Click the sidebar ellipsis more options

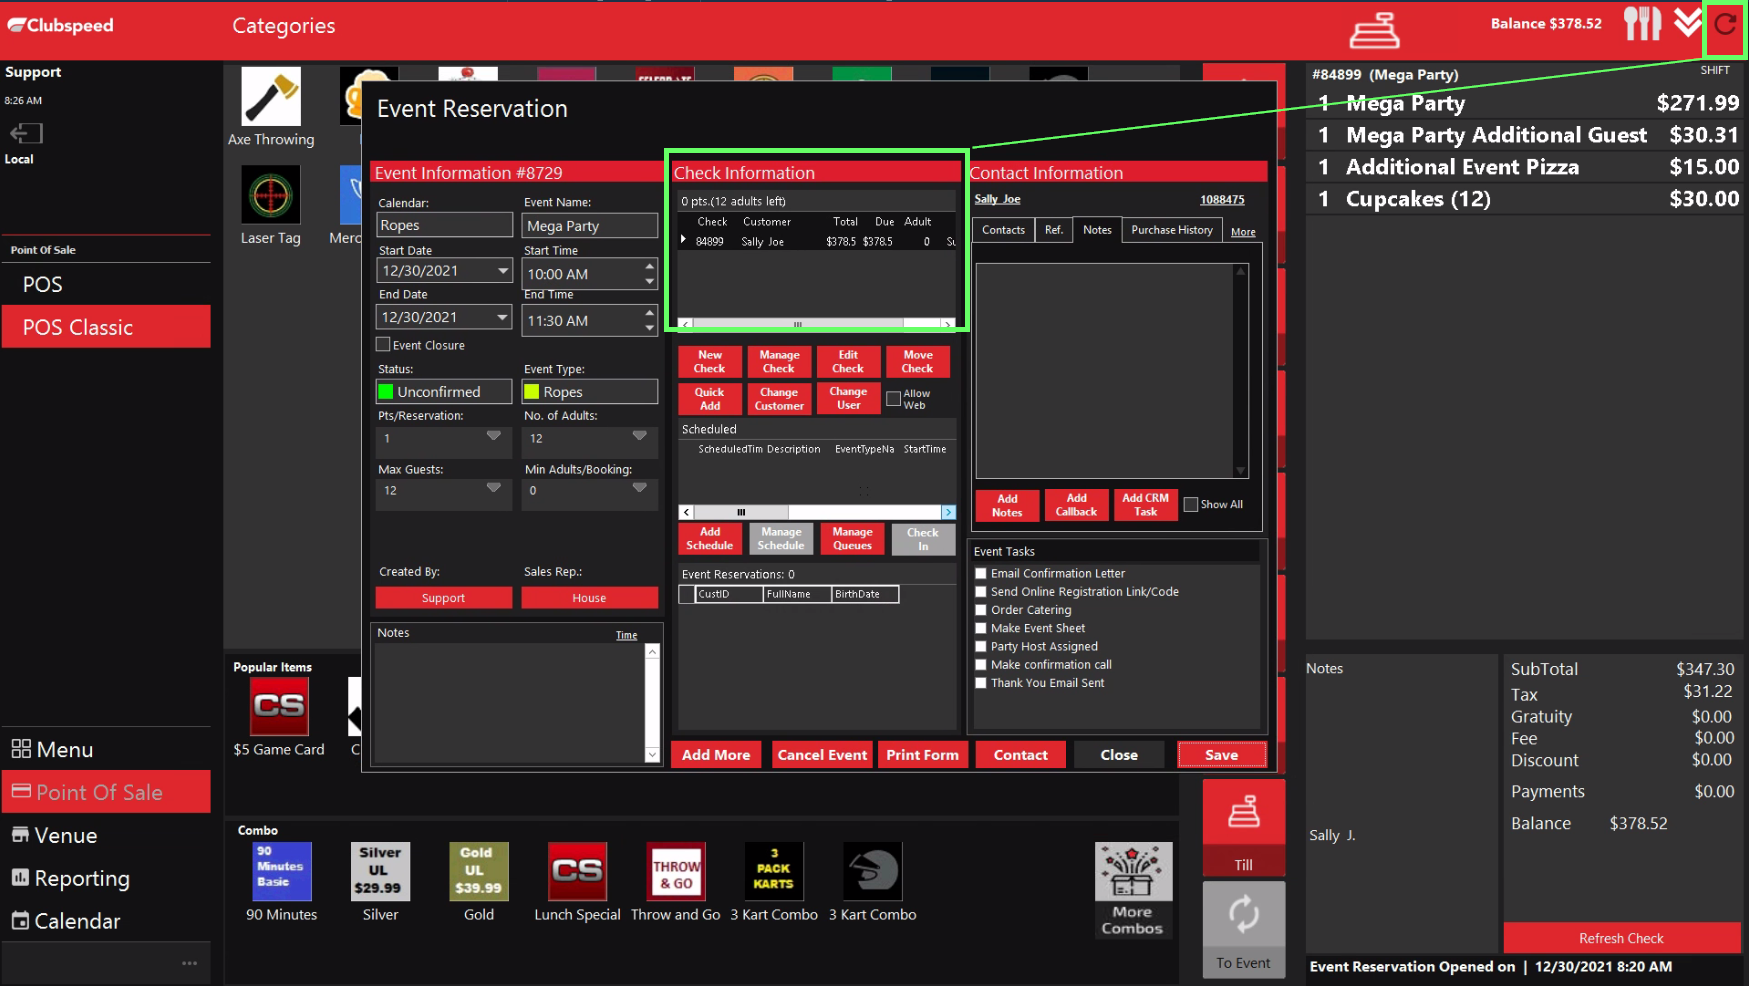coord(189,963)
